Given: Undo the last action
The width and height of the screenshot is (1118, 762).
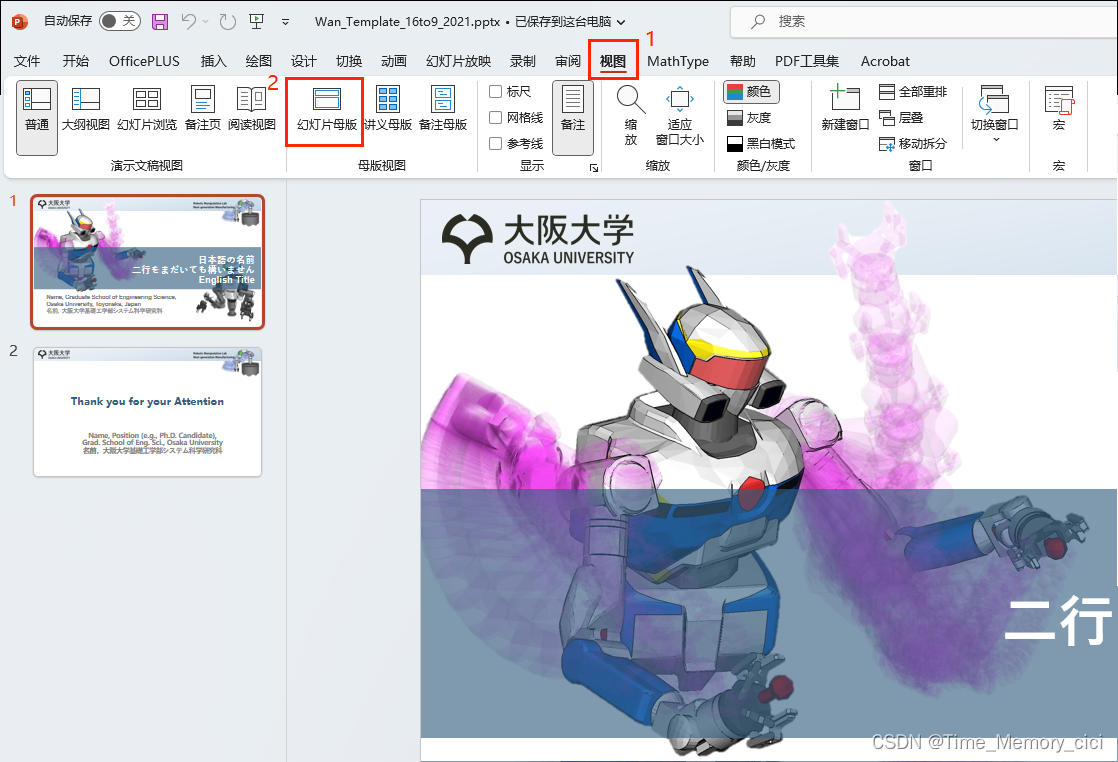Looking at the screenshot, I should pos(189,21).
